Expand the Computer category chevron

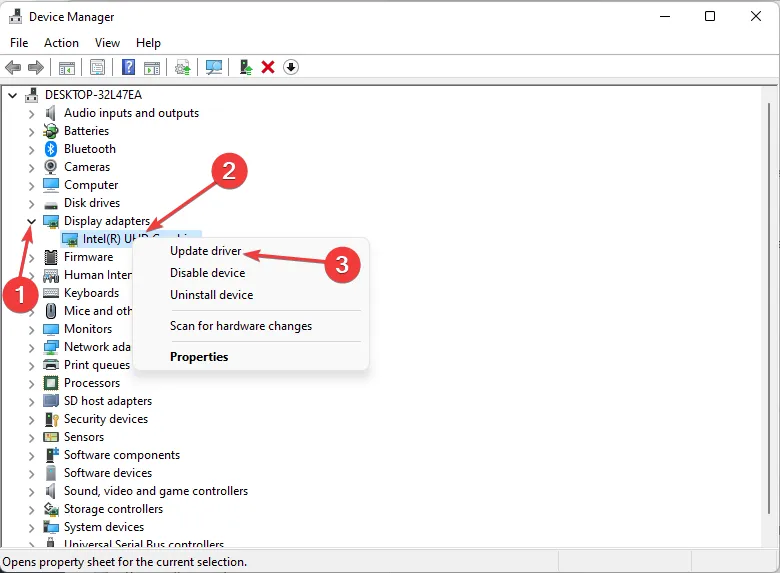coord(31,186)
